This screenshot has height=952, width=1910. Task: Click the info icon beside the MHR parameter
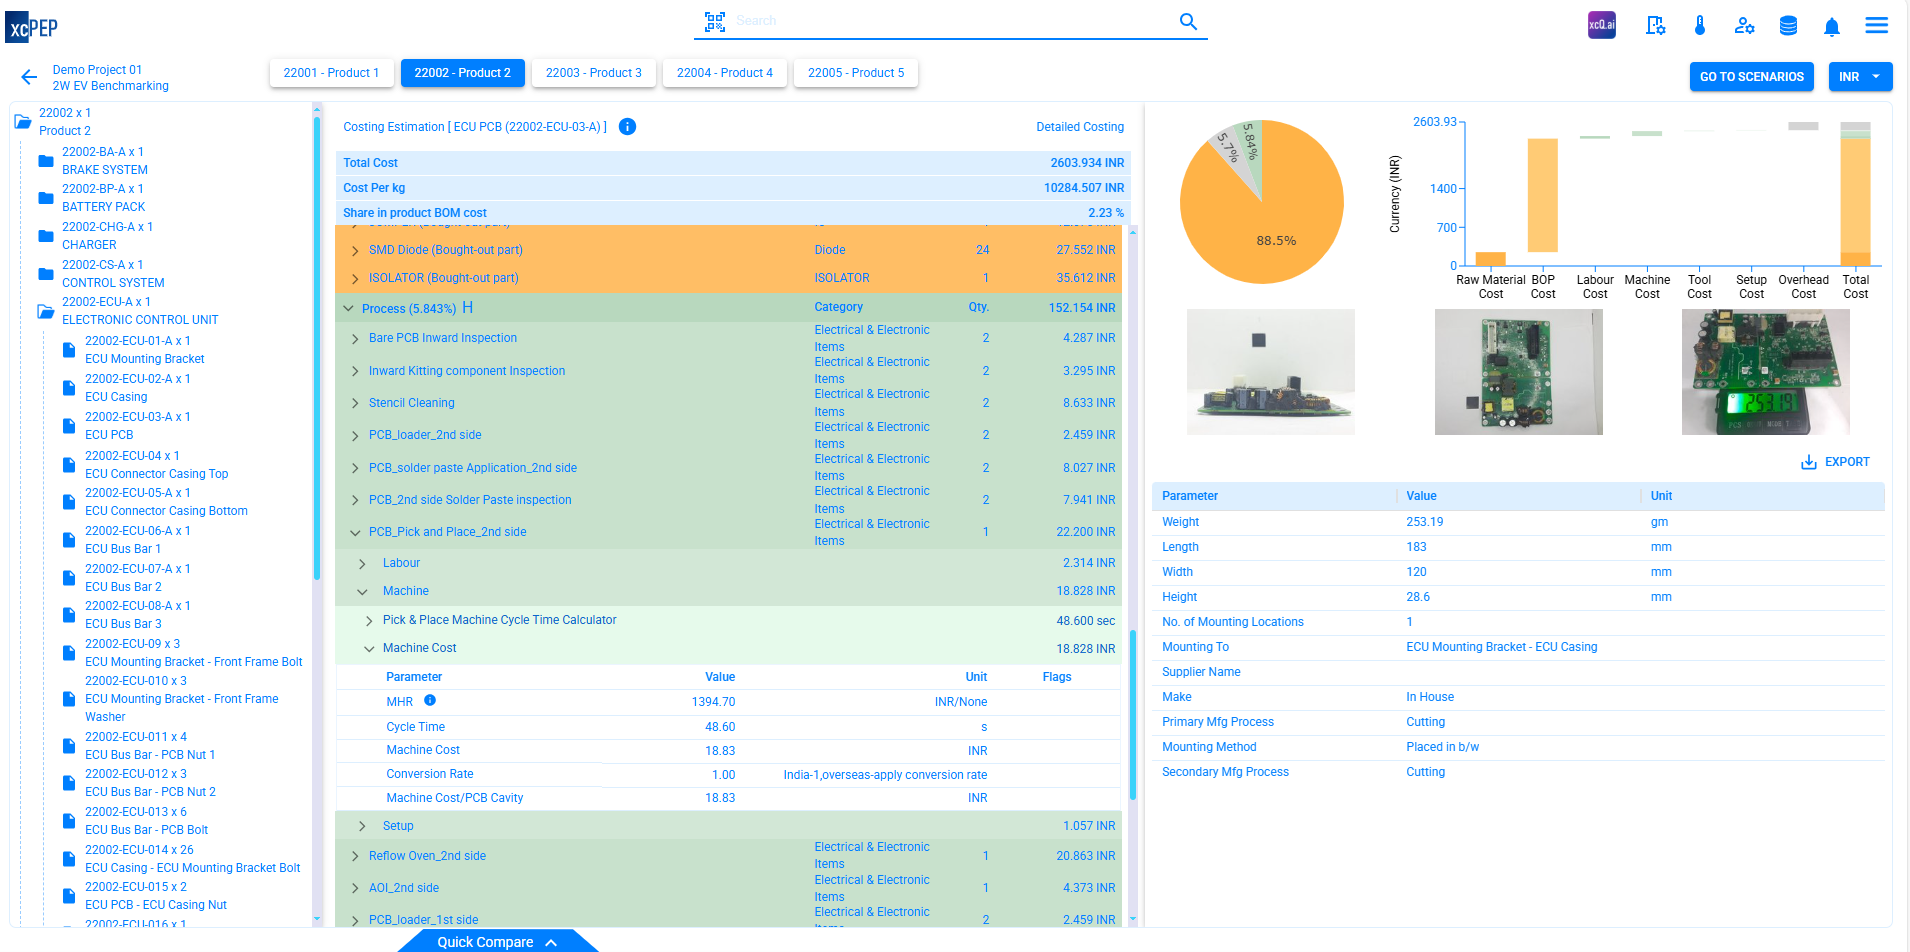point(430,700)
